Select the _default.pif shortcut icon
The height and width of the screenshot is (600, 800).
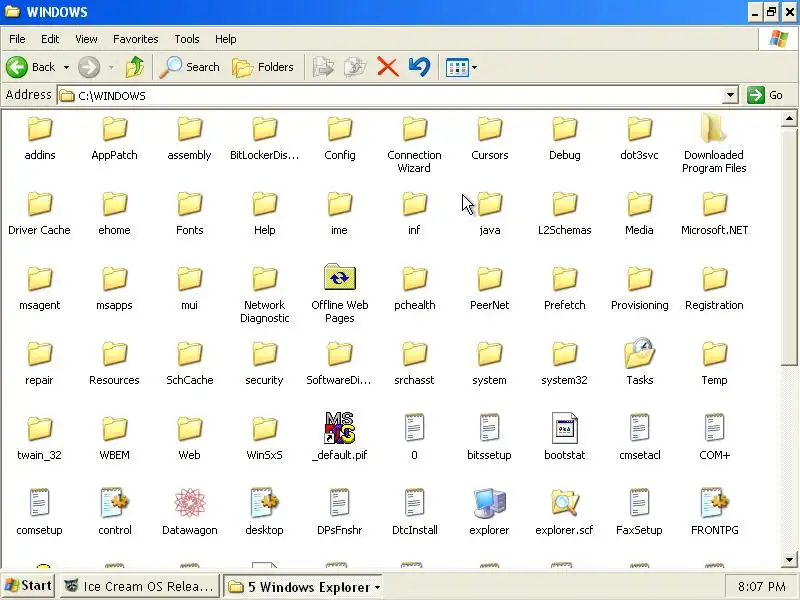(x=340, y=428)
